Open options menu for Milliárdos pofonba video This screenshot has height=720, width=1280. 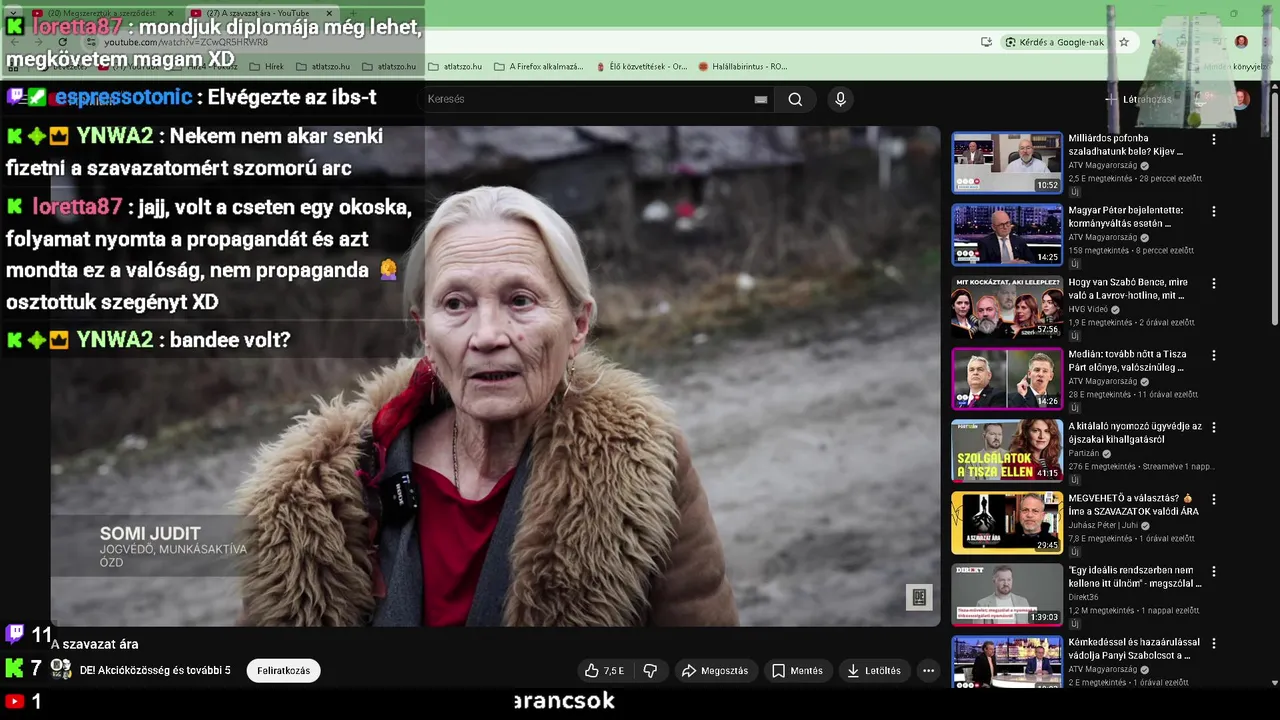1214,140
